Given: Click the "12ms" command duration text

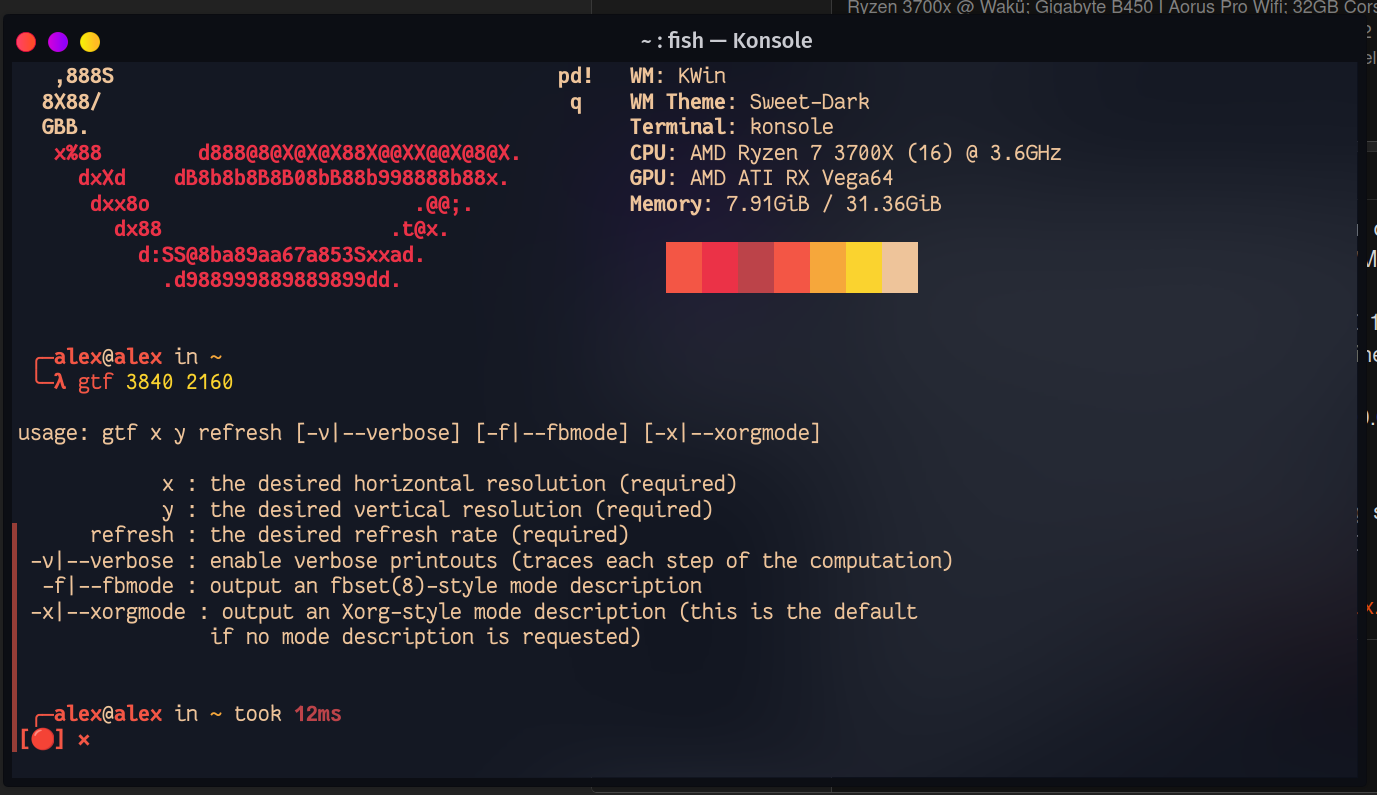Looking at the screenshot, I should pos(318,713).
